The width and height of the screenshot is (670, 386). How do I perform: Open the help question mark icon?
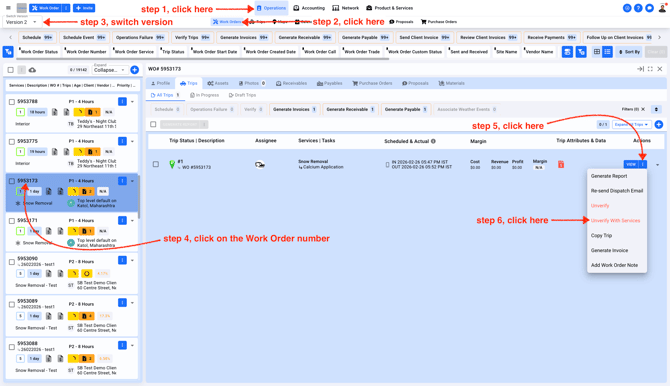pyautogui.click(x=638, y=8)
